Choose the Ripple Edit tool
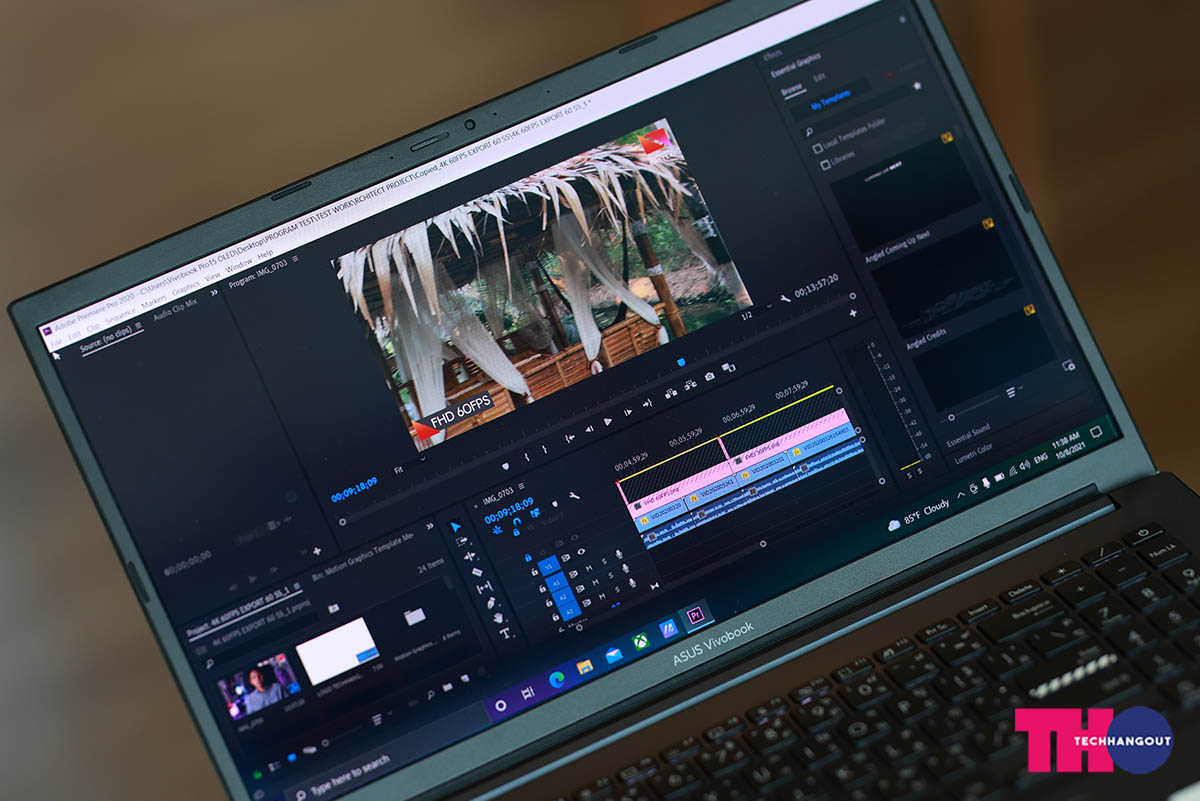1200x801 pixels. point(469,558)
